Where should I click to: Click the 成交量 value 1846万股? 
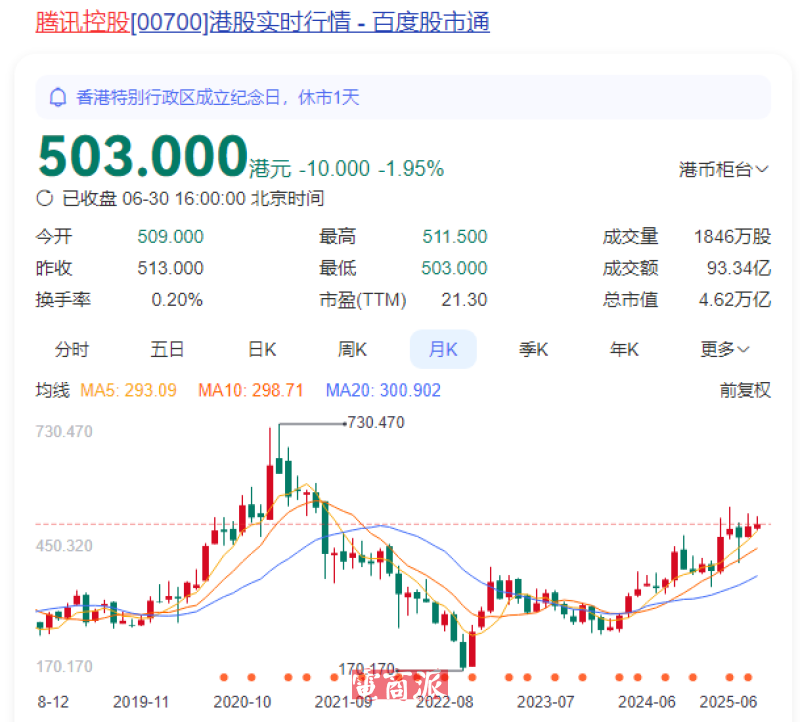(x=732, y=237)
